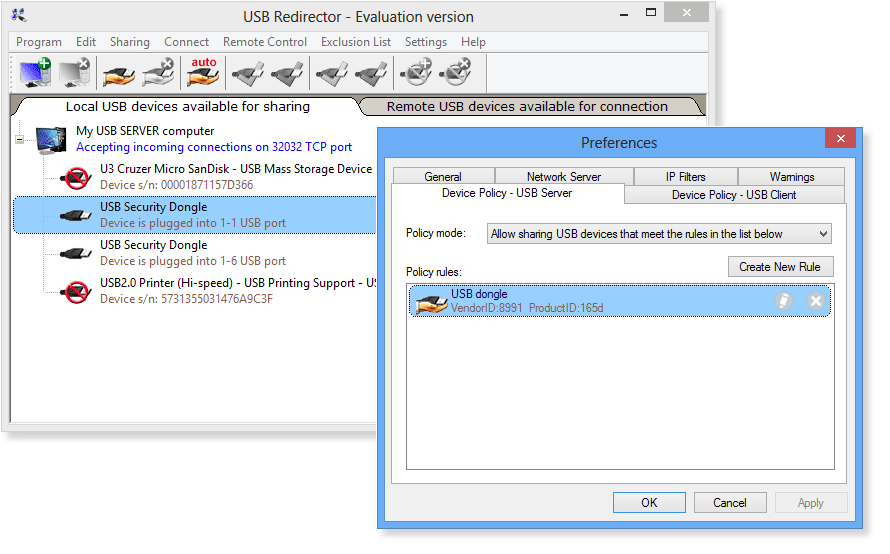
Task: Open the Policy mode dropdown
Action: [x=659, y=234]
